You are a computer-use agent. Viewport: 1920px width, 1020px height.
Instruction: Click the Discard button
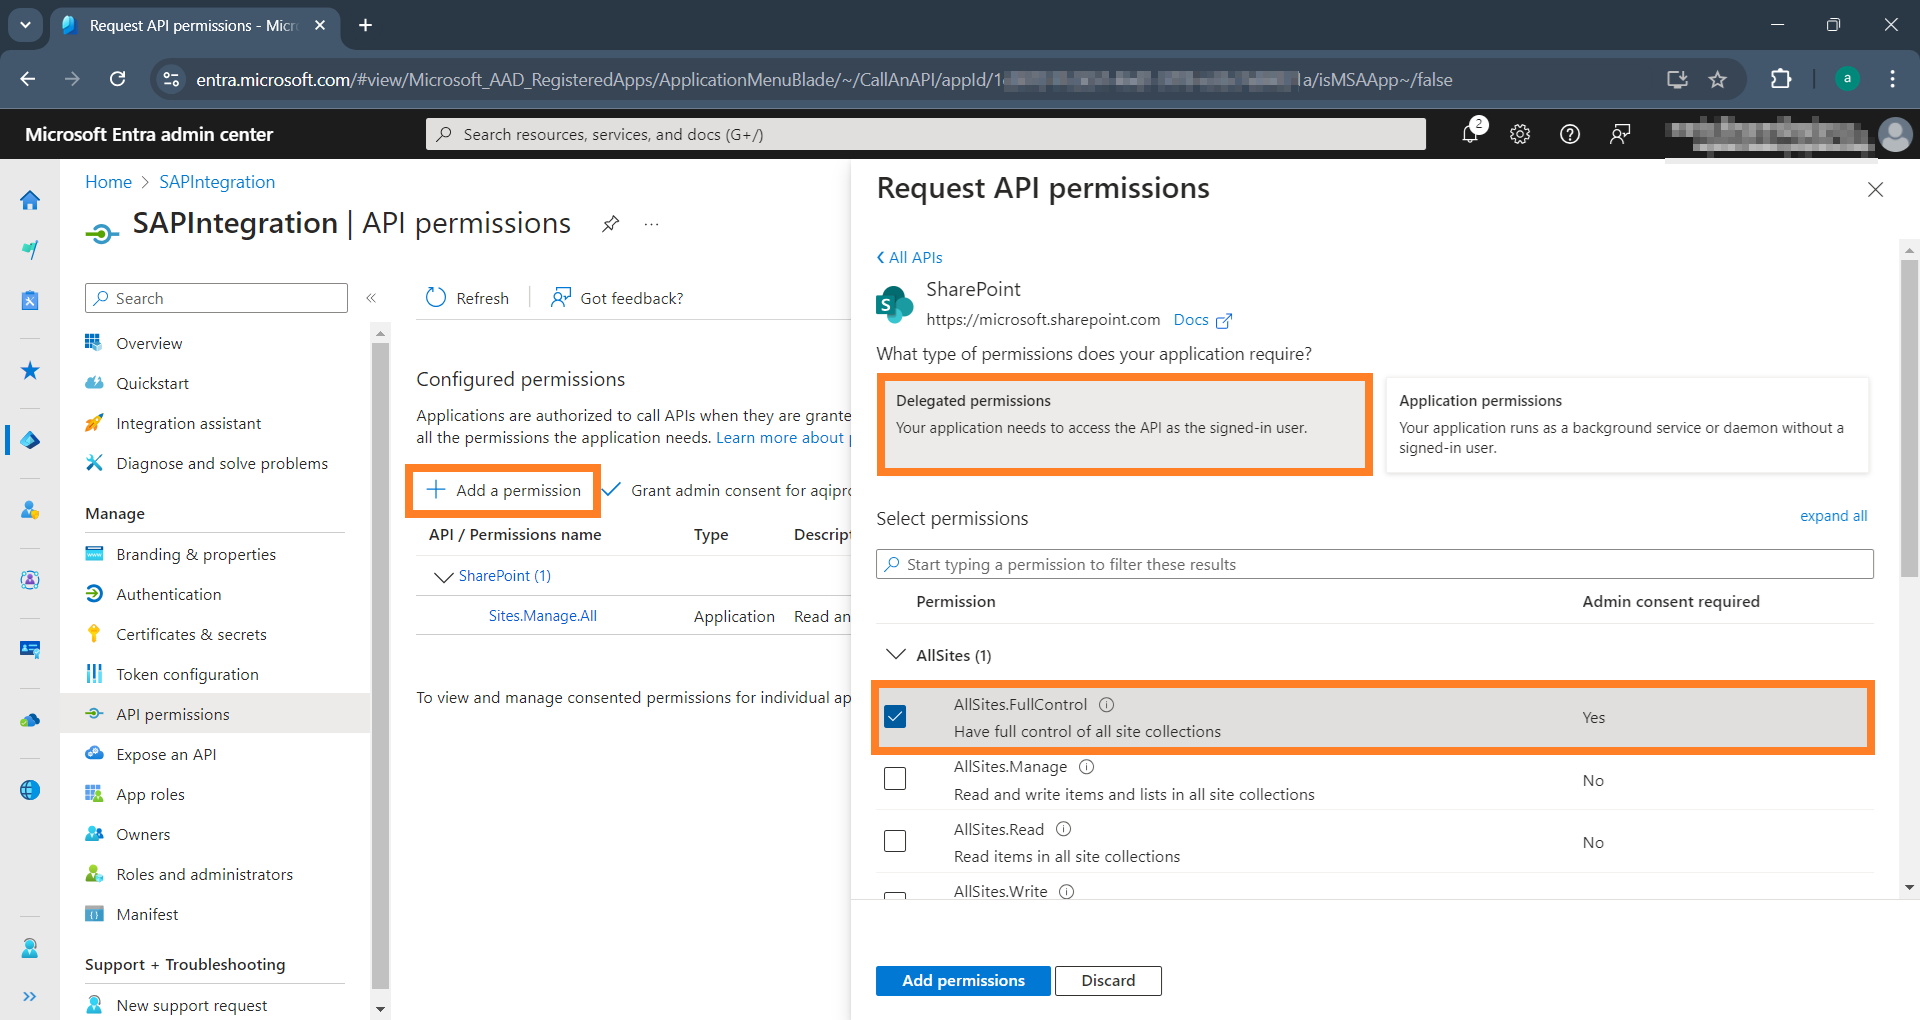coord(1108,981)
